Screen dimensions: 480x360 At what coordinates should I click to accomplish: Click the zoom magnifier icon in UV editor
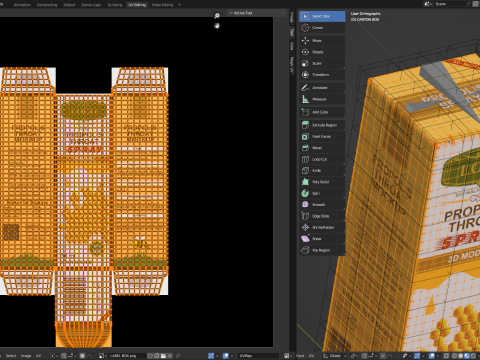217,16
